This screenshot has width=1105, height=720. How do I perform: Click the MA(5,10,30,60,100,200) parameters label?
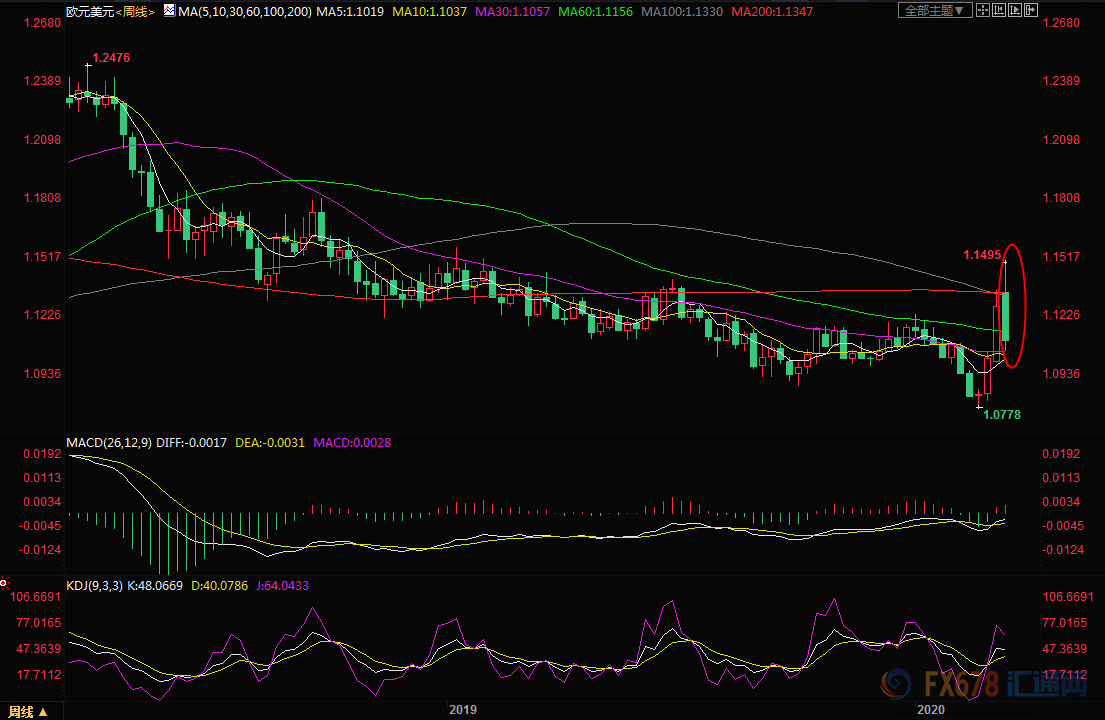coord(245,12)
